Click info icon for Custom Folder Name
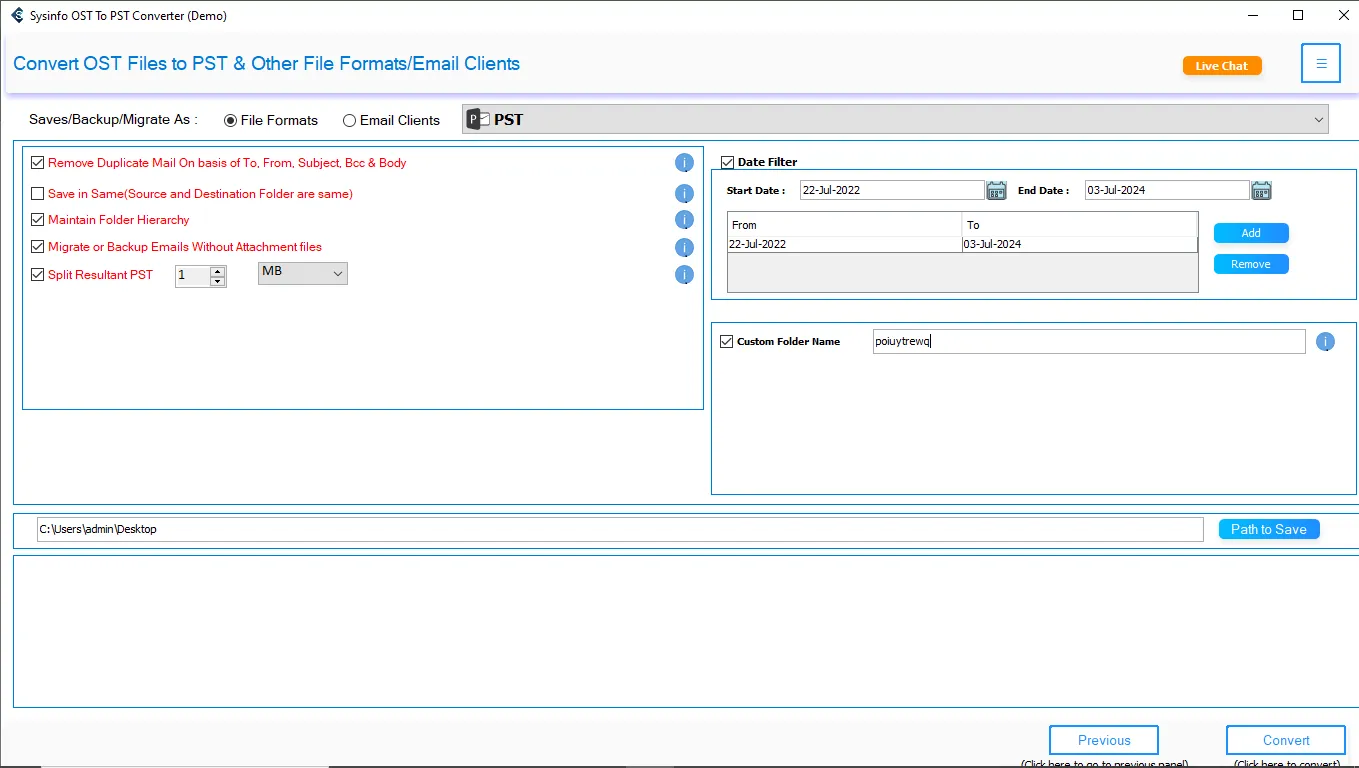Screen dimensions: 1359x768 tap(1325, 342)
